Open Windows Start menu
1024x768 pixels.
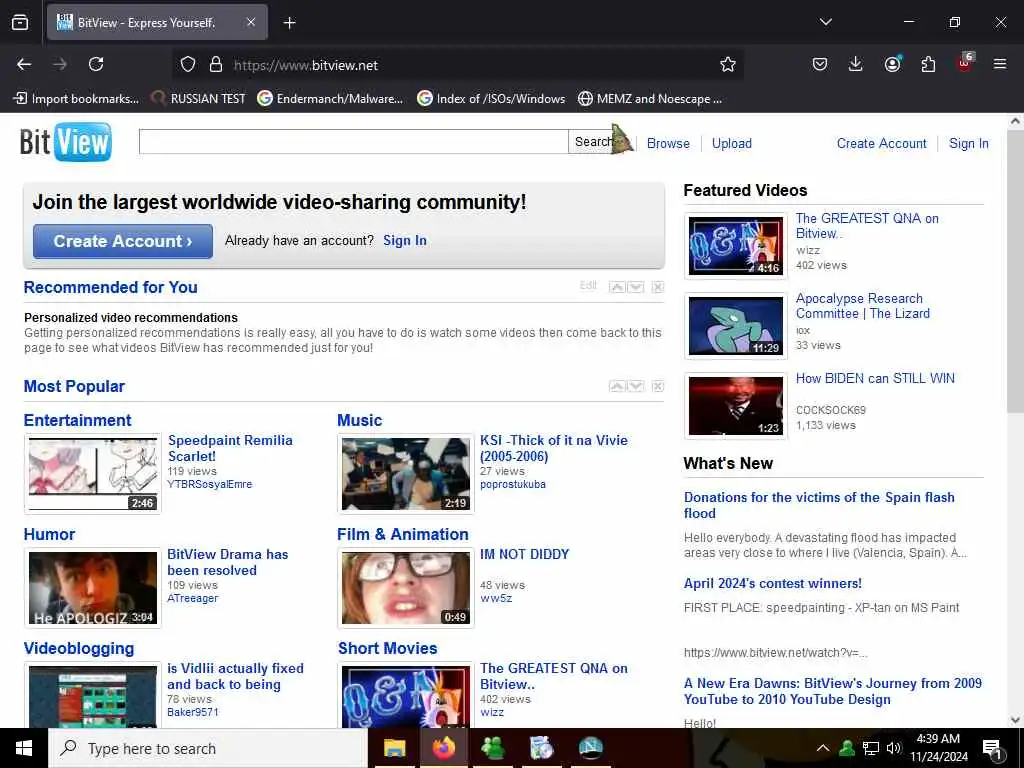(24, 748)
